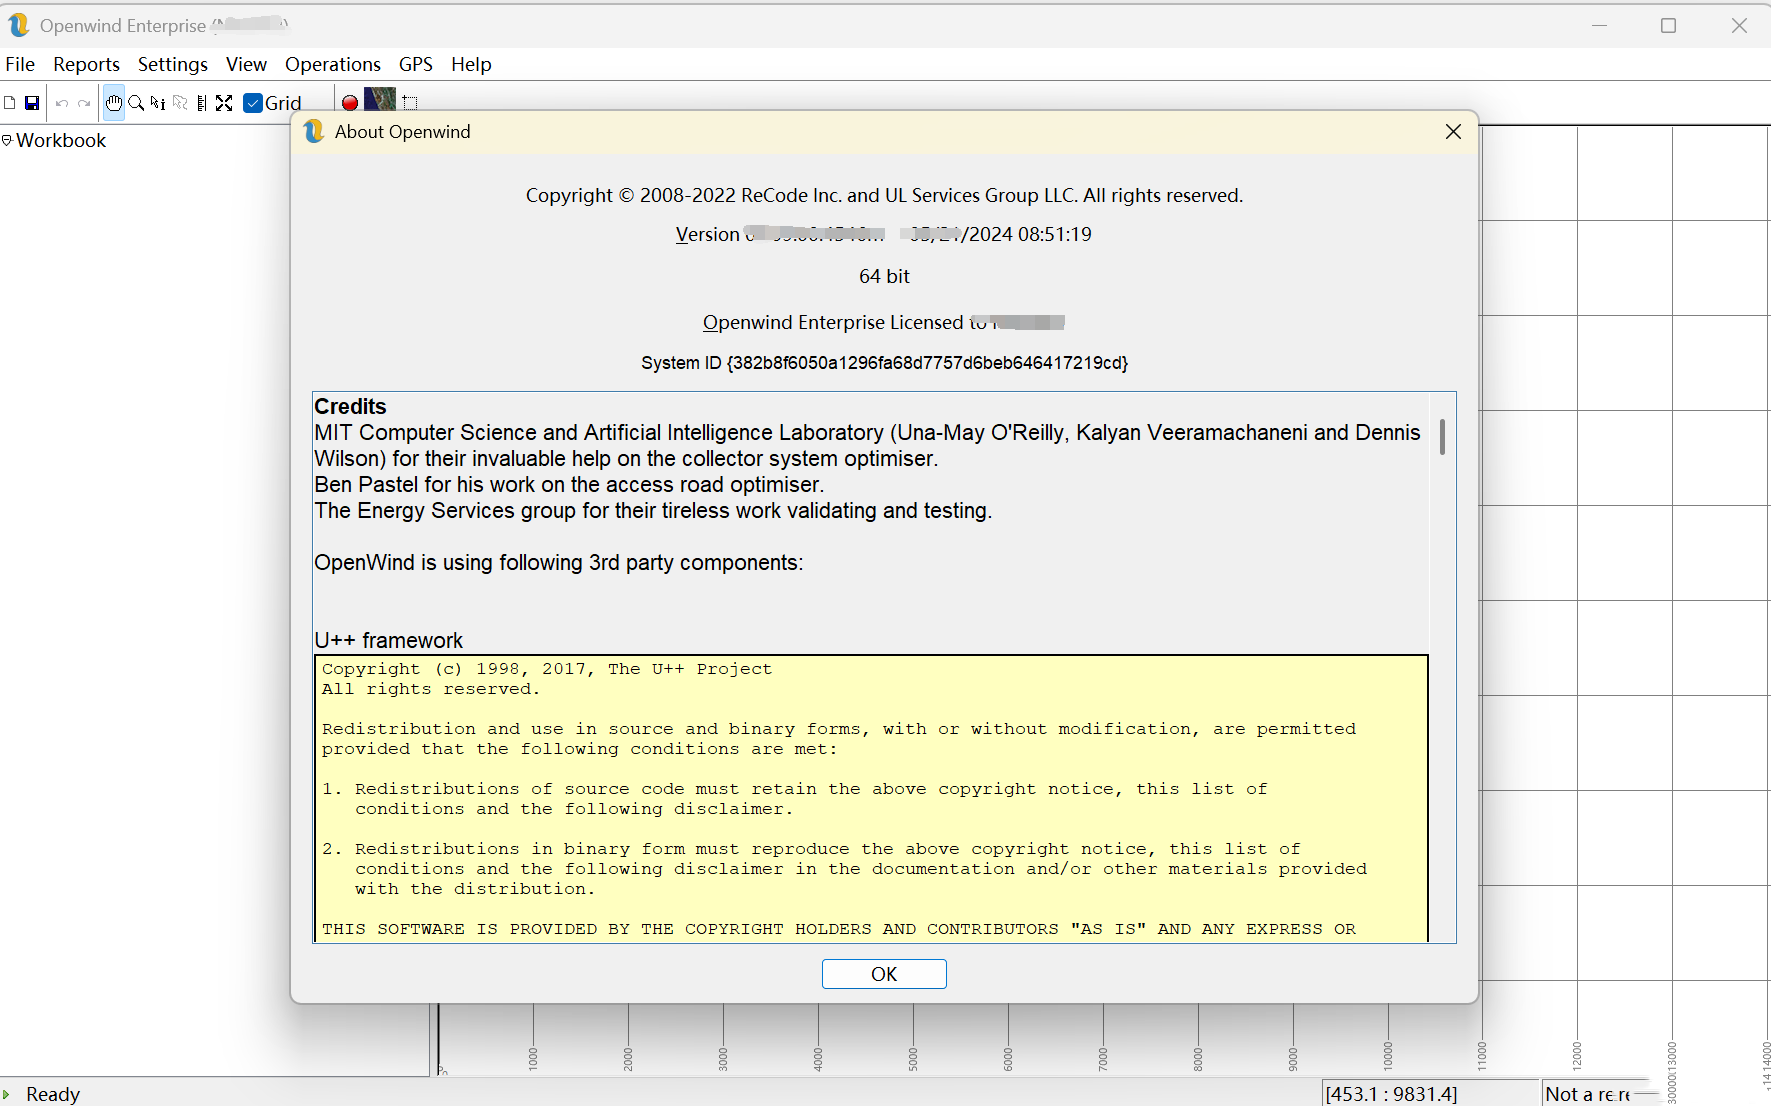Save the workbook using the floppy disk icon
This screenshot has height=1106, width=1771.
tap(32, 103)
